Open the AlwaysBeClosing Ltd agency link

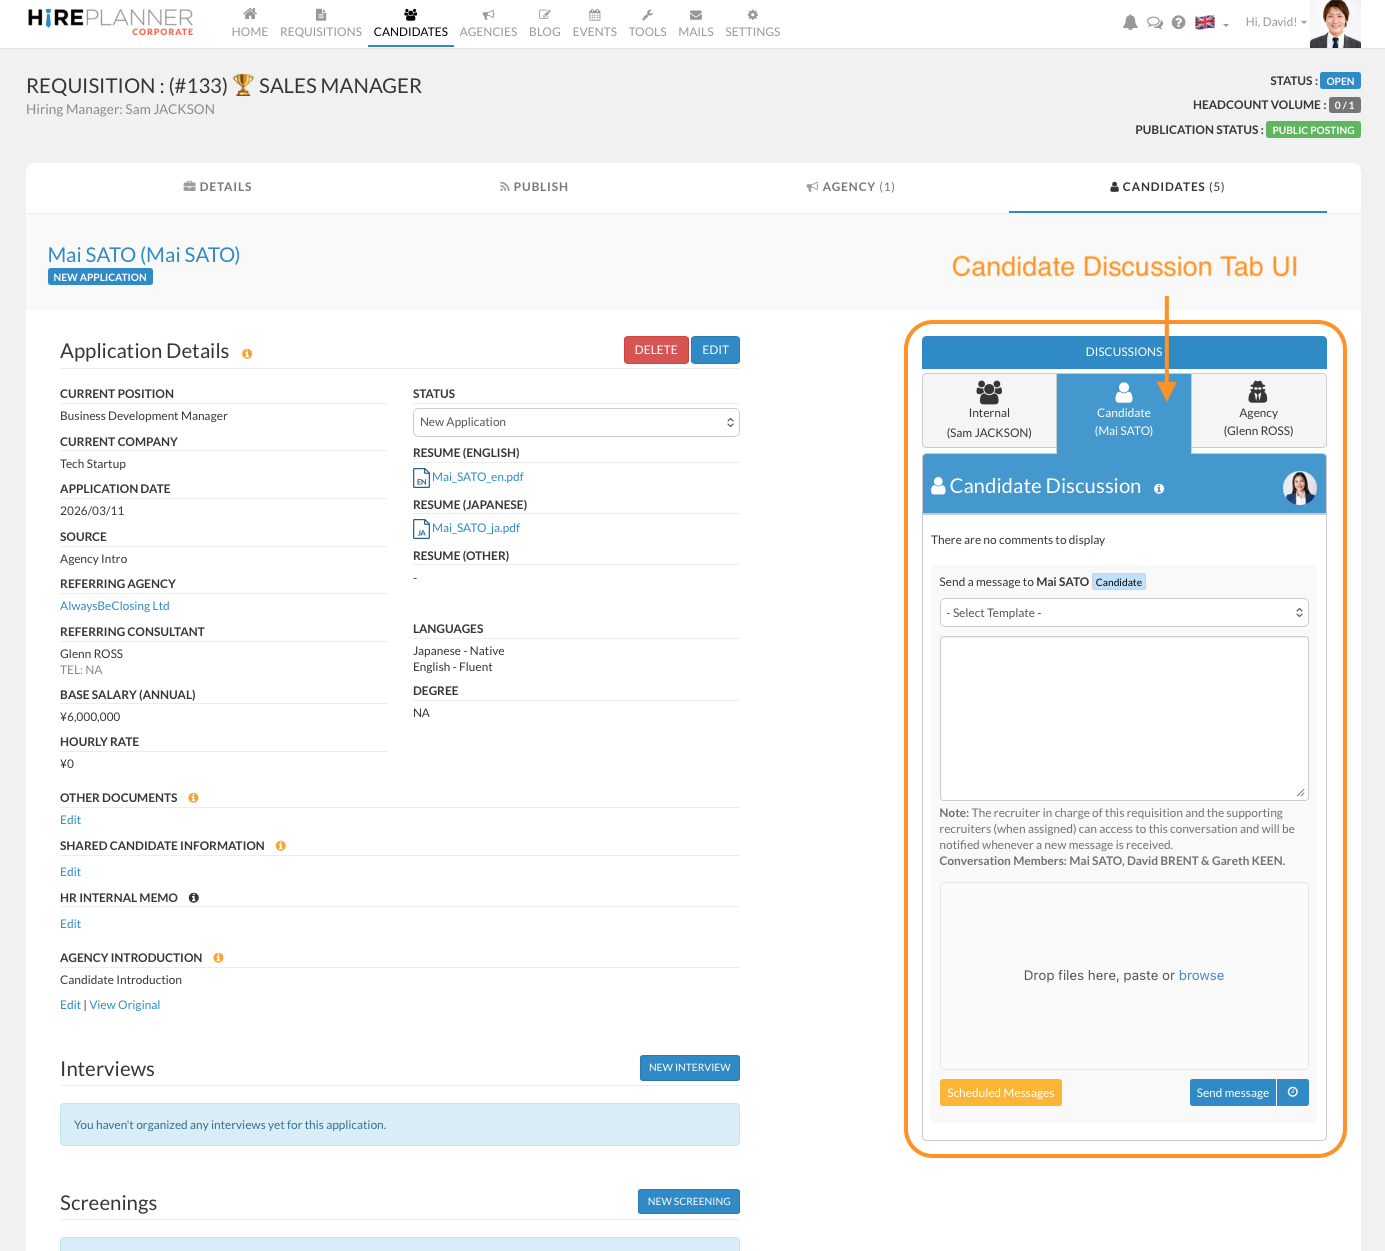[115, 606]
